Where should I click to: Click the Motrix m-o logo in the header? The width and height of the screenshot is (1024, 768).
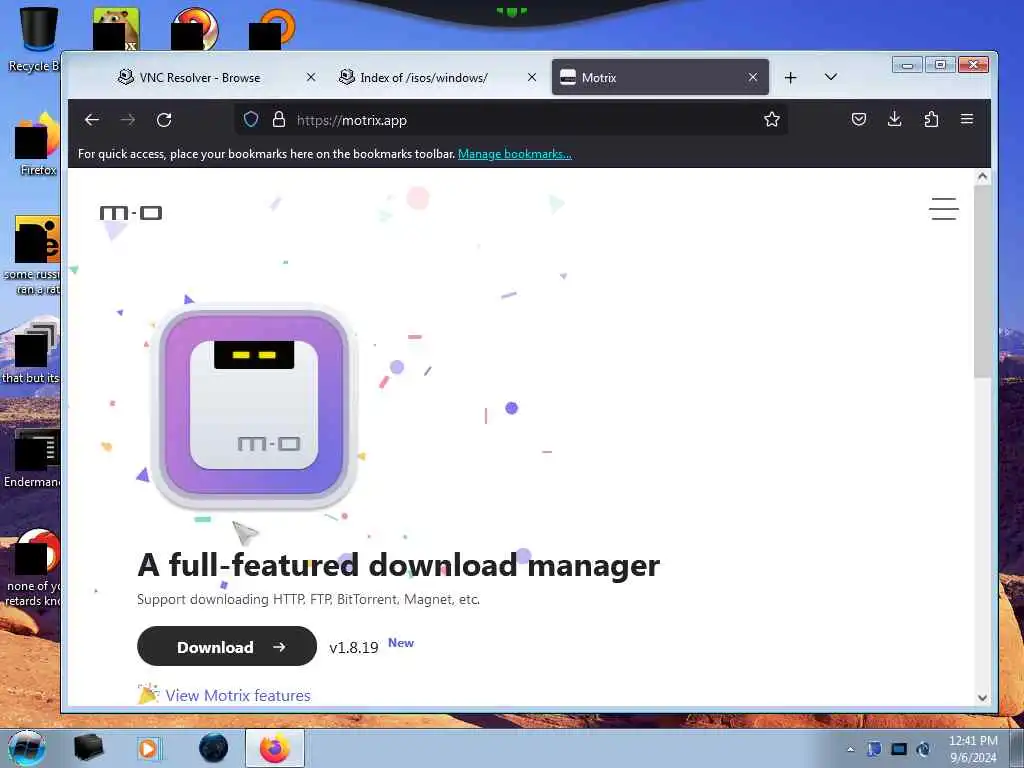point(131,213)
